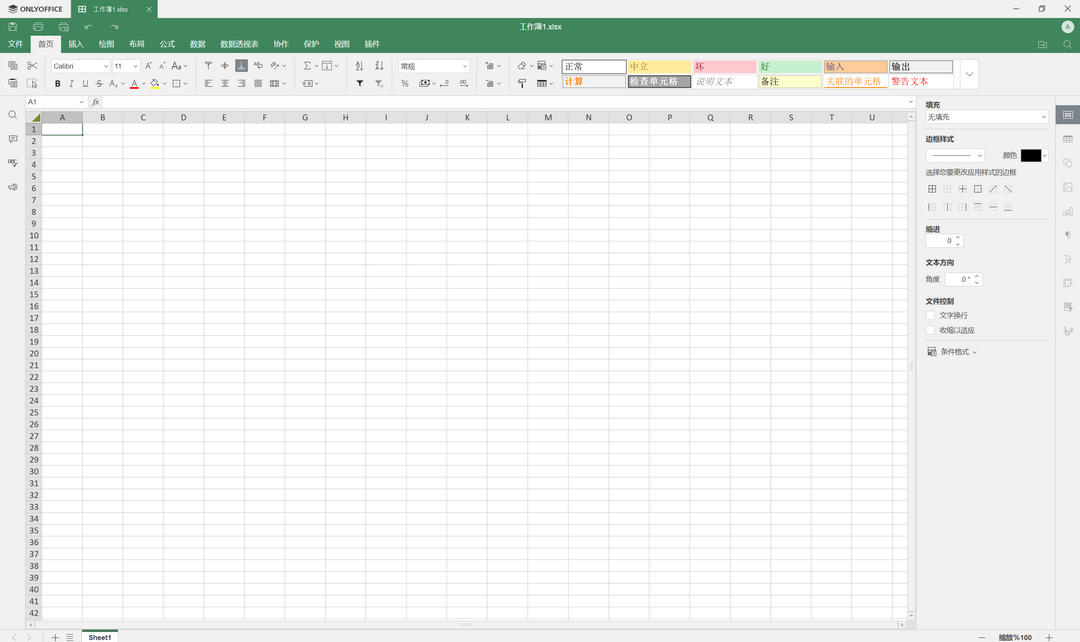Click the italic formatting icon

71,84
